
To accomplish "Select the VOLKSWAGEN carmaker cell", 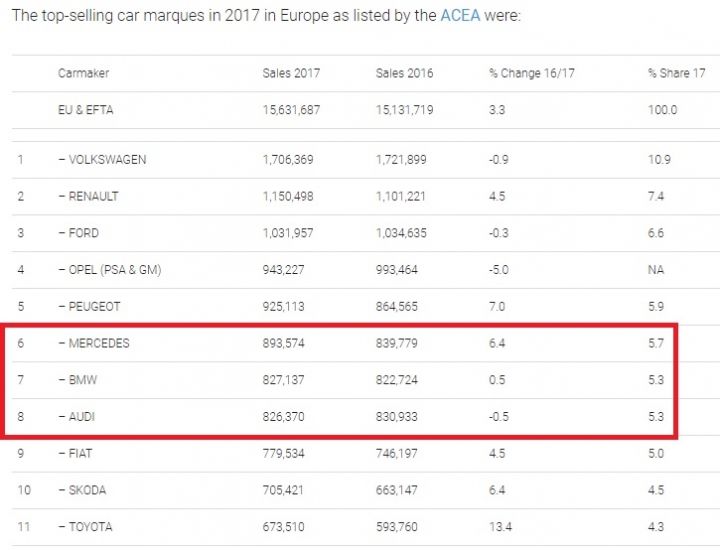I will coord(102,159).
